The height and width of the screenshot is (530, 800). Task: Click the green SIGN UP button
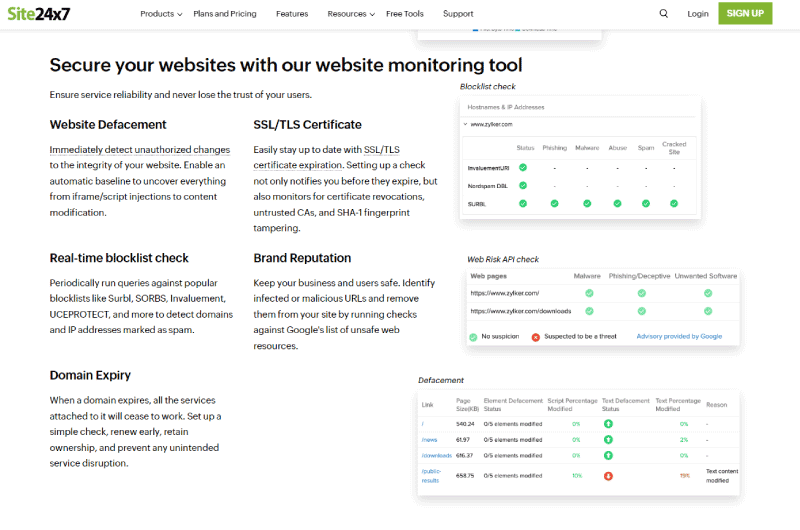point(745,13)
